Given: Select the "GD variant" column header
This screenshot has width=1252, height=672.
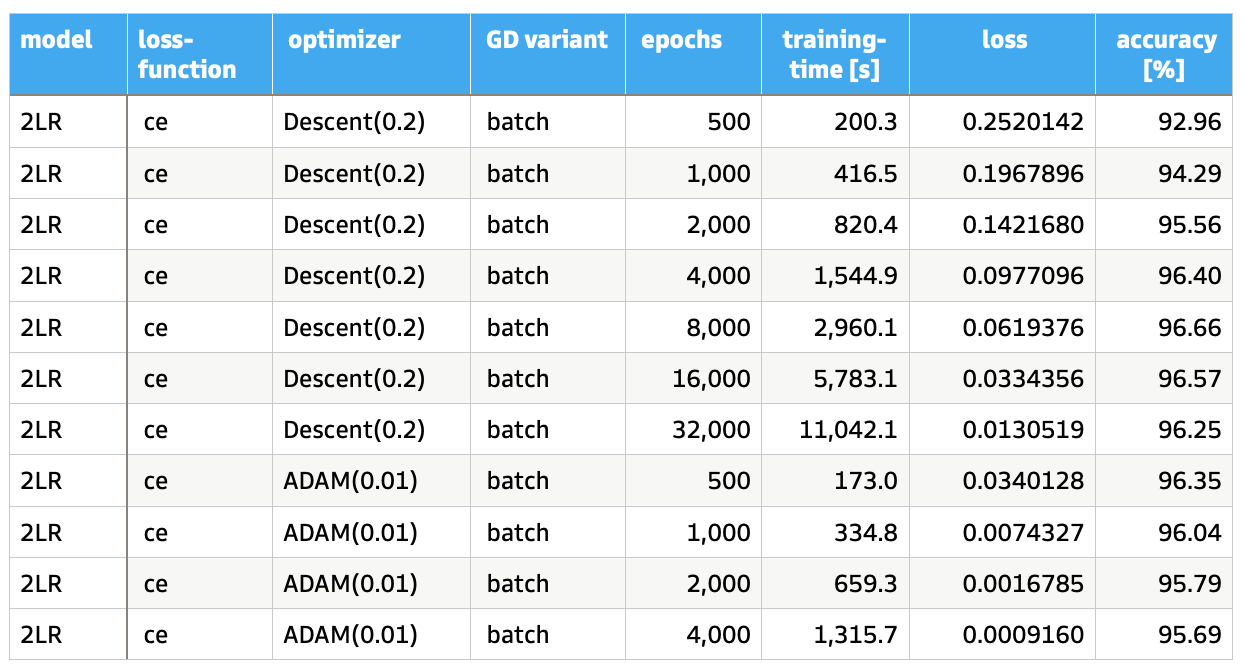Looking at the screenshot, I should (547, 41).
